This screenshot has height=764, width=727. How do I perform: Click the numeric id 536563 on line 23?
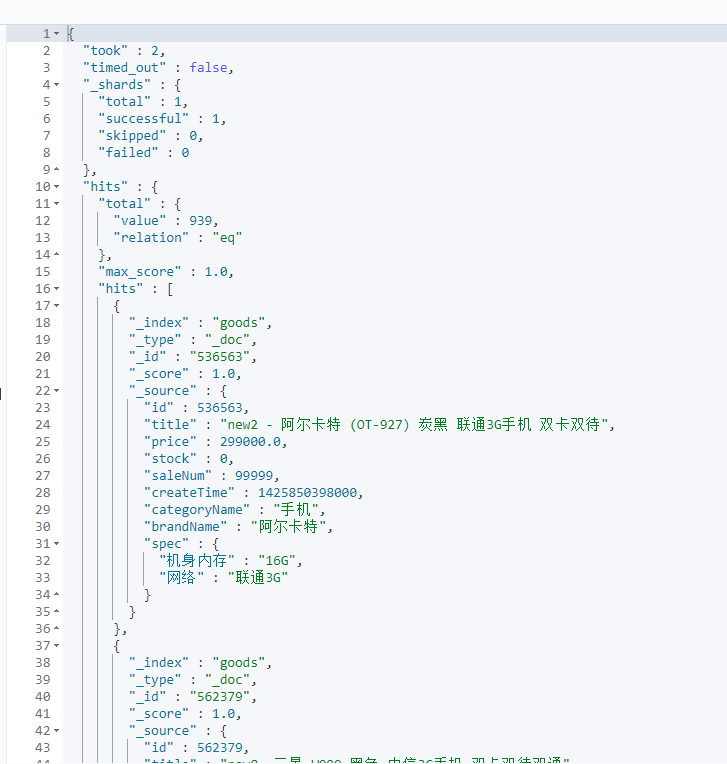219,408
